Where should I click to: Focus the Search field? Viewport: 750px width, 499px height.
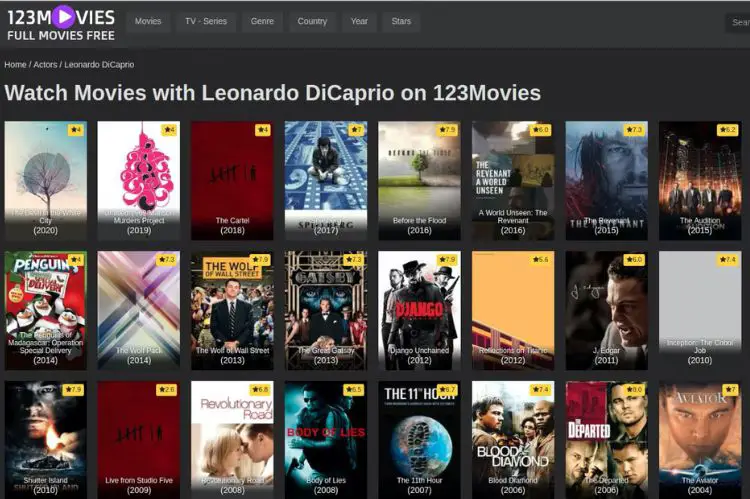(738, 22)
